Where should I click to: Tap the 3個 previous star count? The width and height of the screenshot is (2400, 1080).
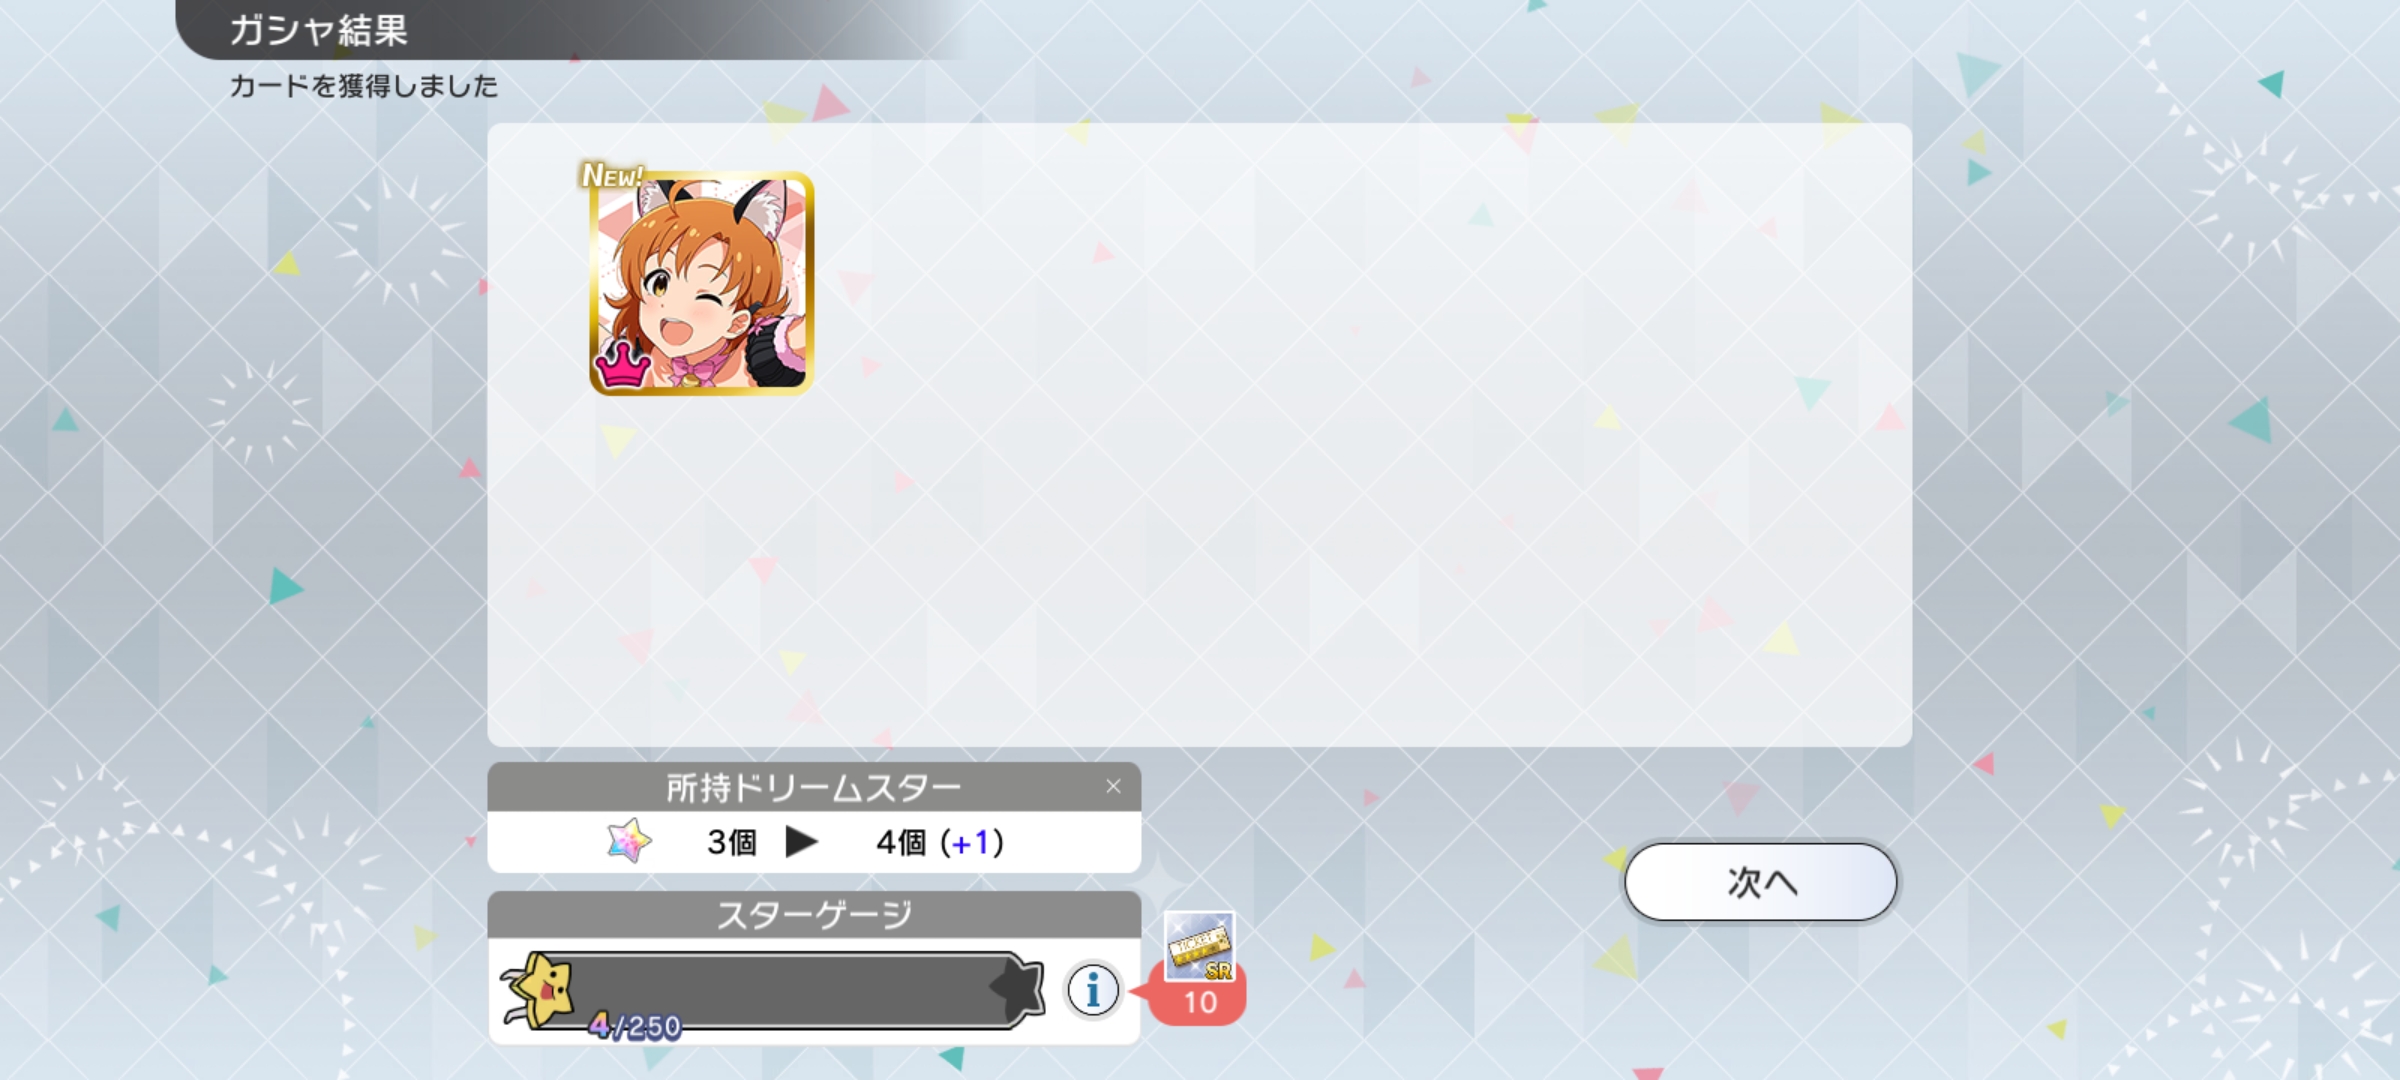coord(732,843)
